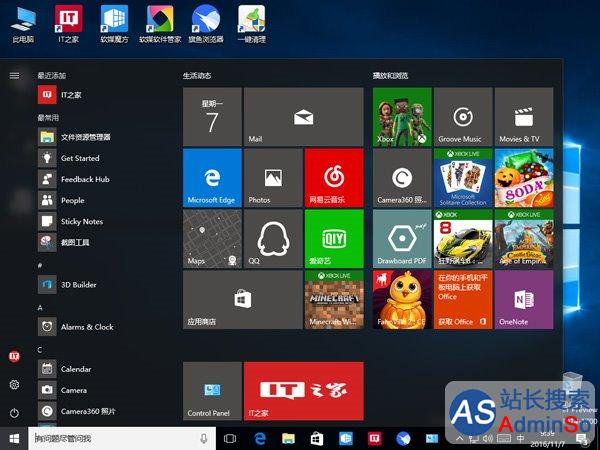Open 3D Builder in app list
Image resolution: width=600 pixels, height=450 pixels.
click(101, 285)
